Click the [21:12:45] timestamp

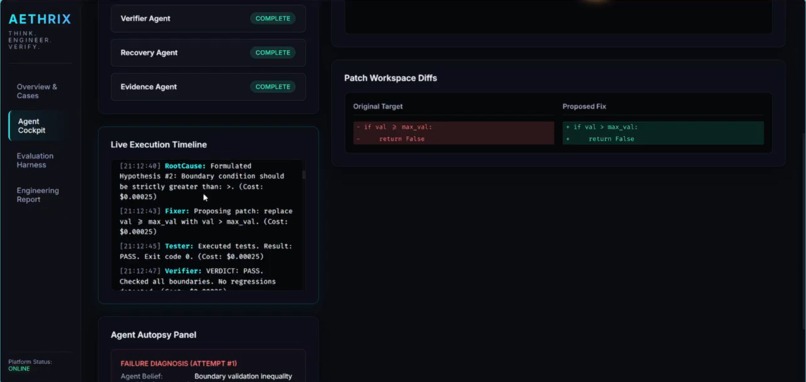[x=140, y=246]
